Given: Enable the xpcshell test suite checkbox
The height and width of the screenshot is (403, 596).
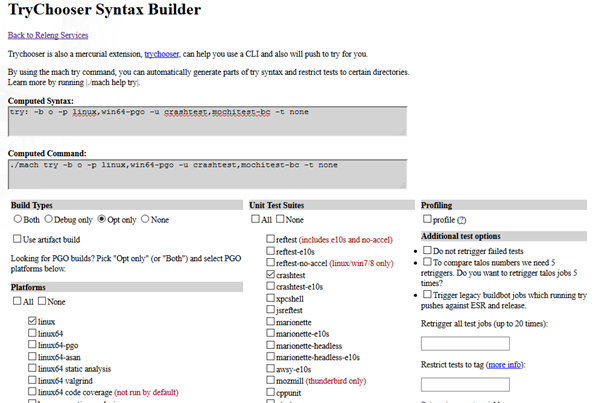Looking at the screenshot, I should [x=270, y=298].
